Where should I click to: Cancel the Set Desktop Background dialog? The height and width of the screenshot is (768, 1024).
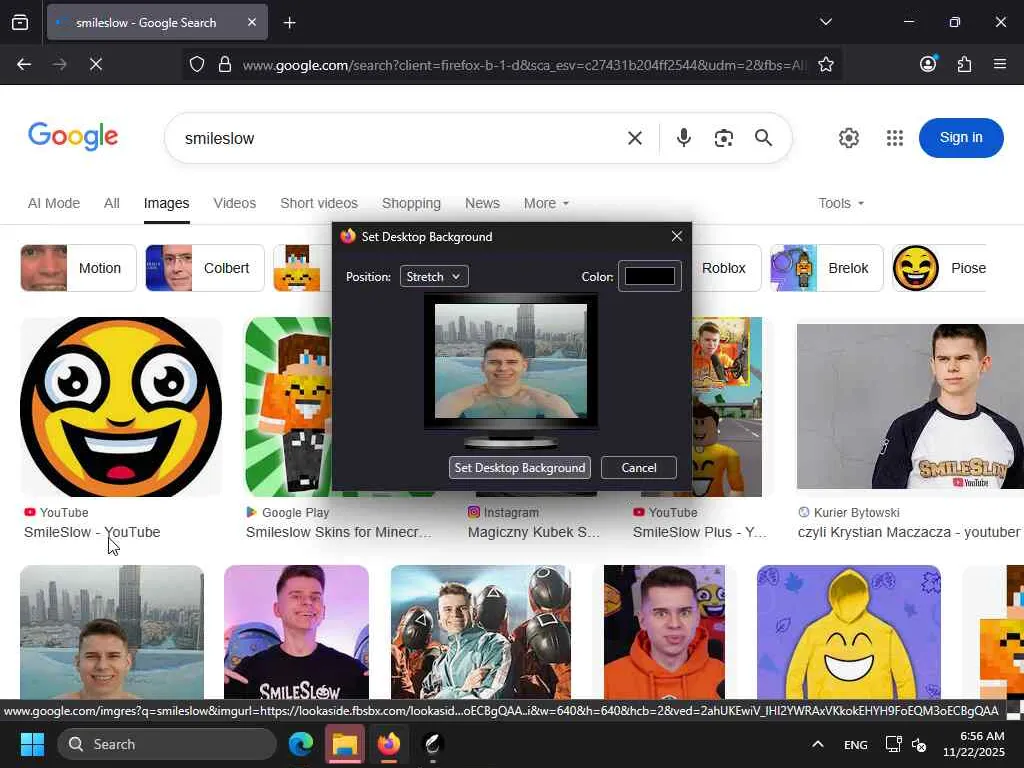pos(639,468)
